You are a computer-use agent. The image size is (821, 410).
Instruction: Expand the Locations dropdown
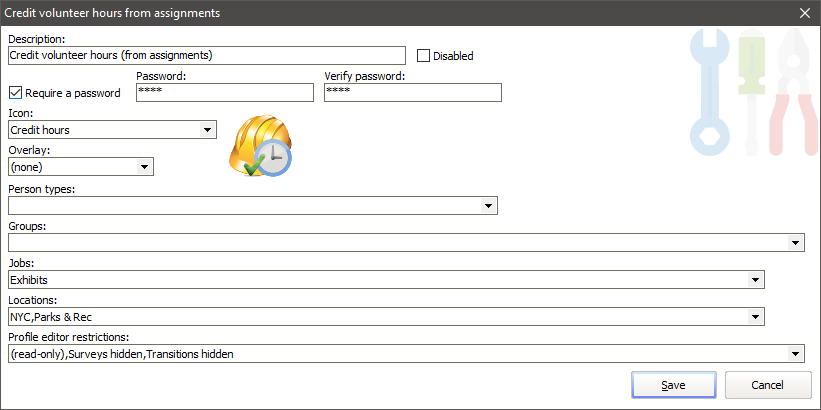[x=755, y=317]
